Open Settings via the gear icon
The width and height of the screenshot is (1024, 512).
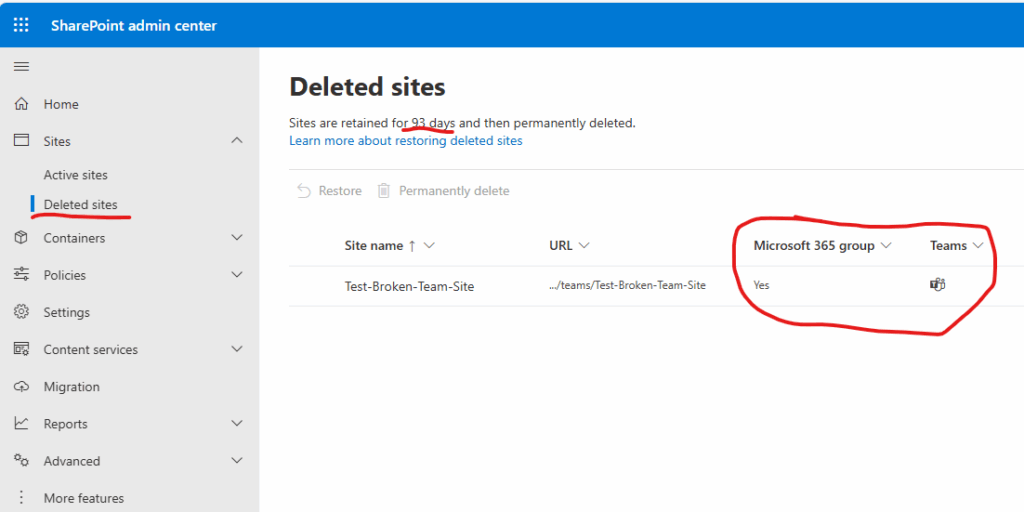point(22,312)
